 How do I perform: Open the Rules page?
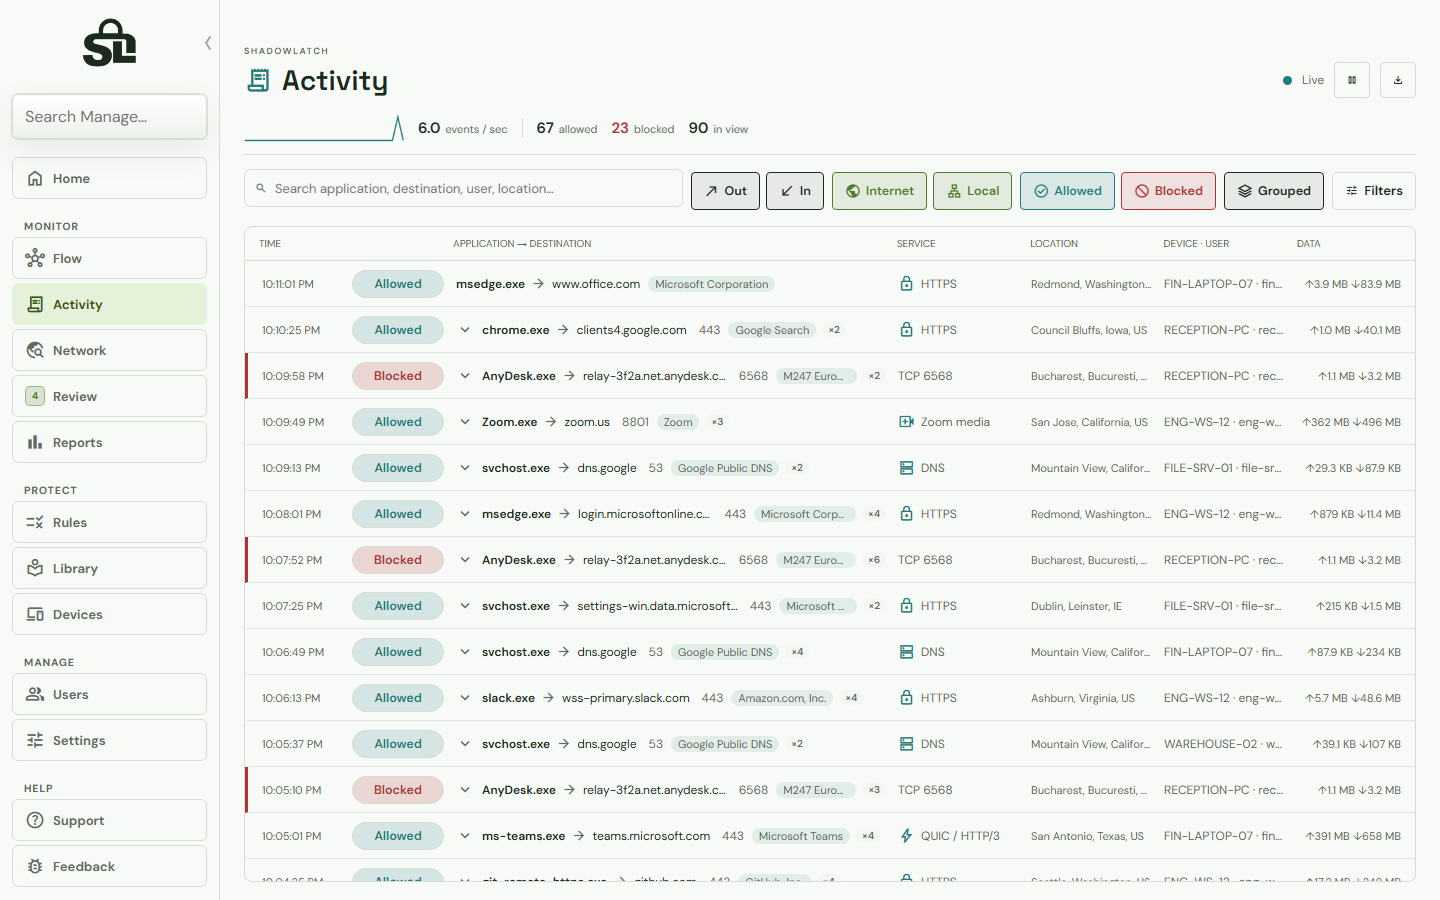pyautogui.click(x=110, y=522)
